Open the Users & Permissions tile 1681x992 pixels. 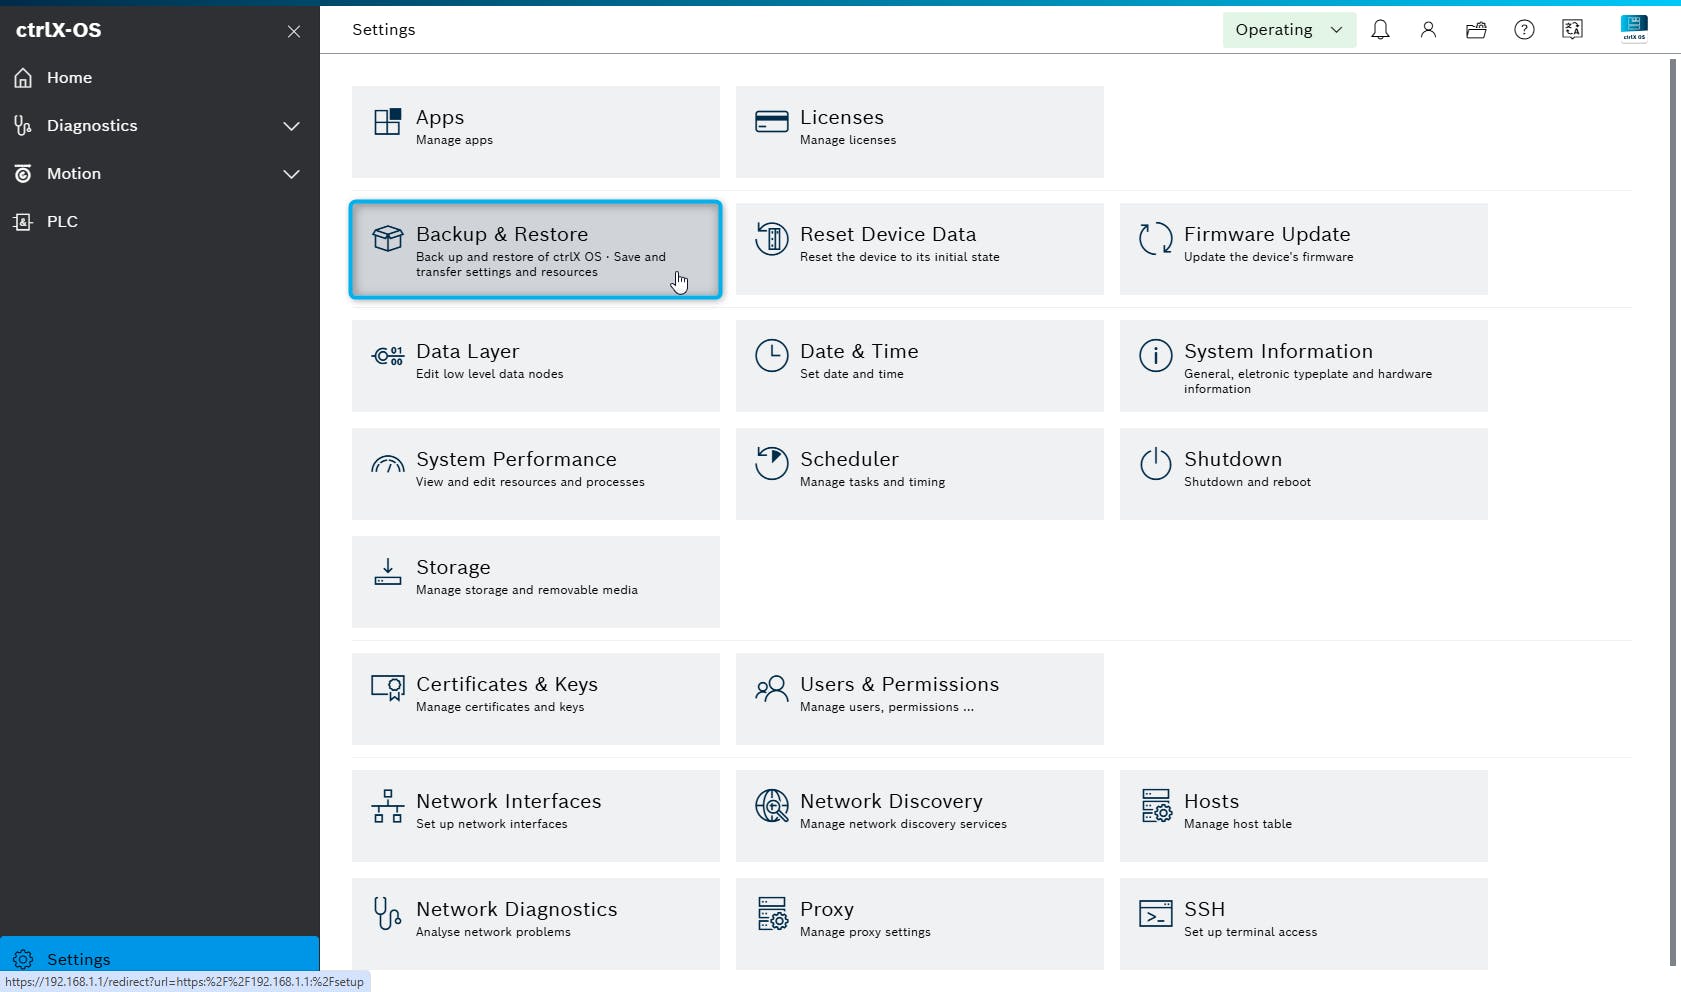point(919,699)
